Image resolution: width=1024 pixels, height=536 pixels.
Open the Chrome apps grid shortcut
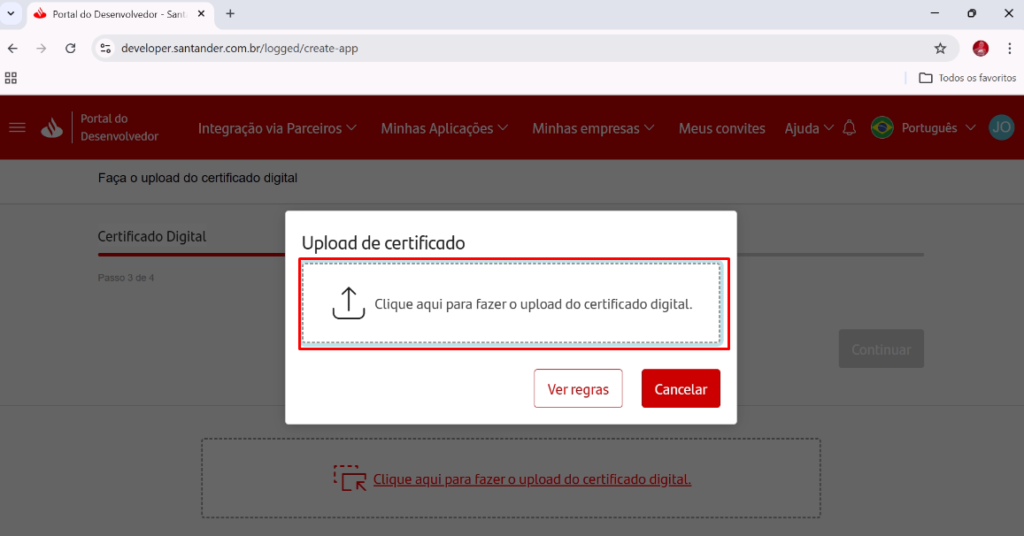(11, 77)
